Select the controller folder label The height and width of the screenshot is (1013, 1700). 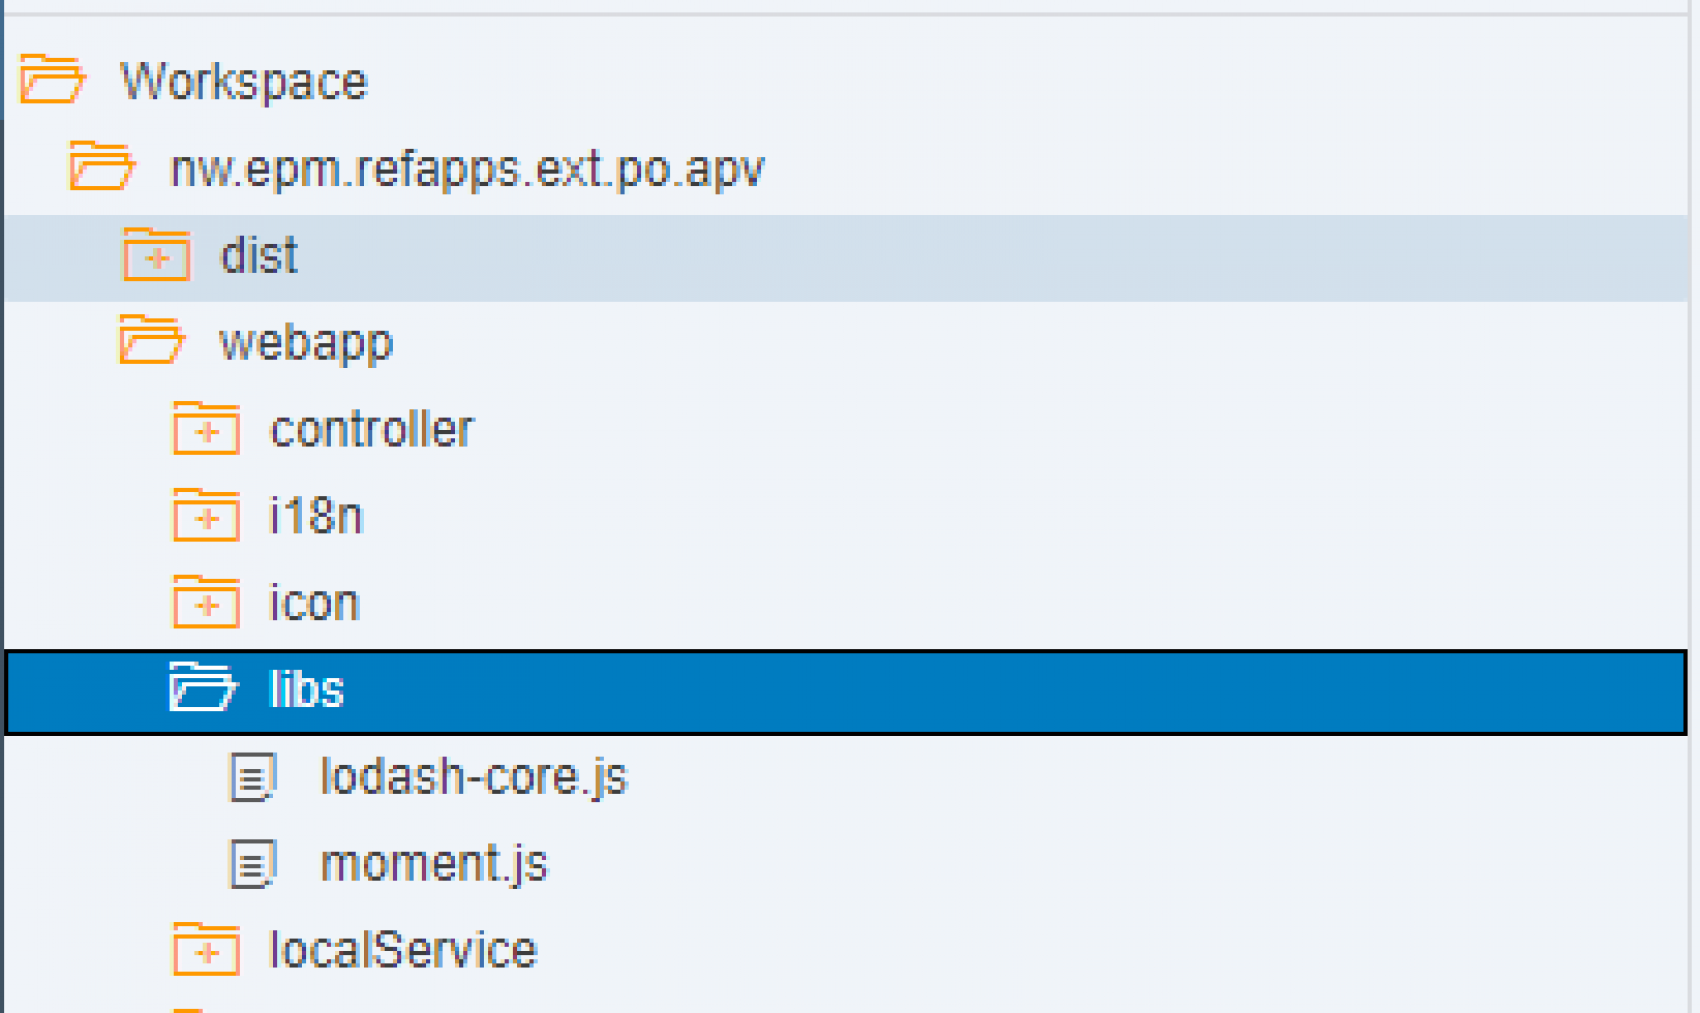(372, 430)
